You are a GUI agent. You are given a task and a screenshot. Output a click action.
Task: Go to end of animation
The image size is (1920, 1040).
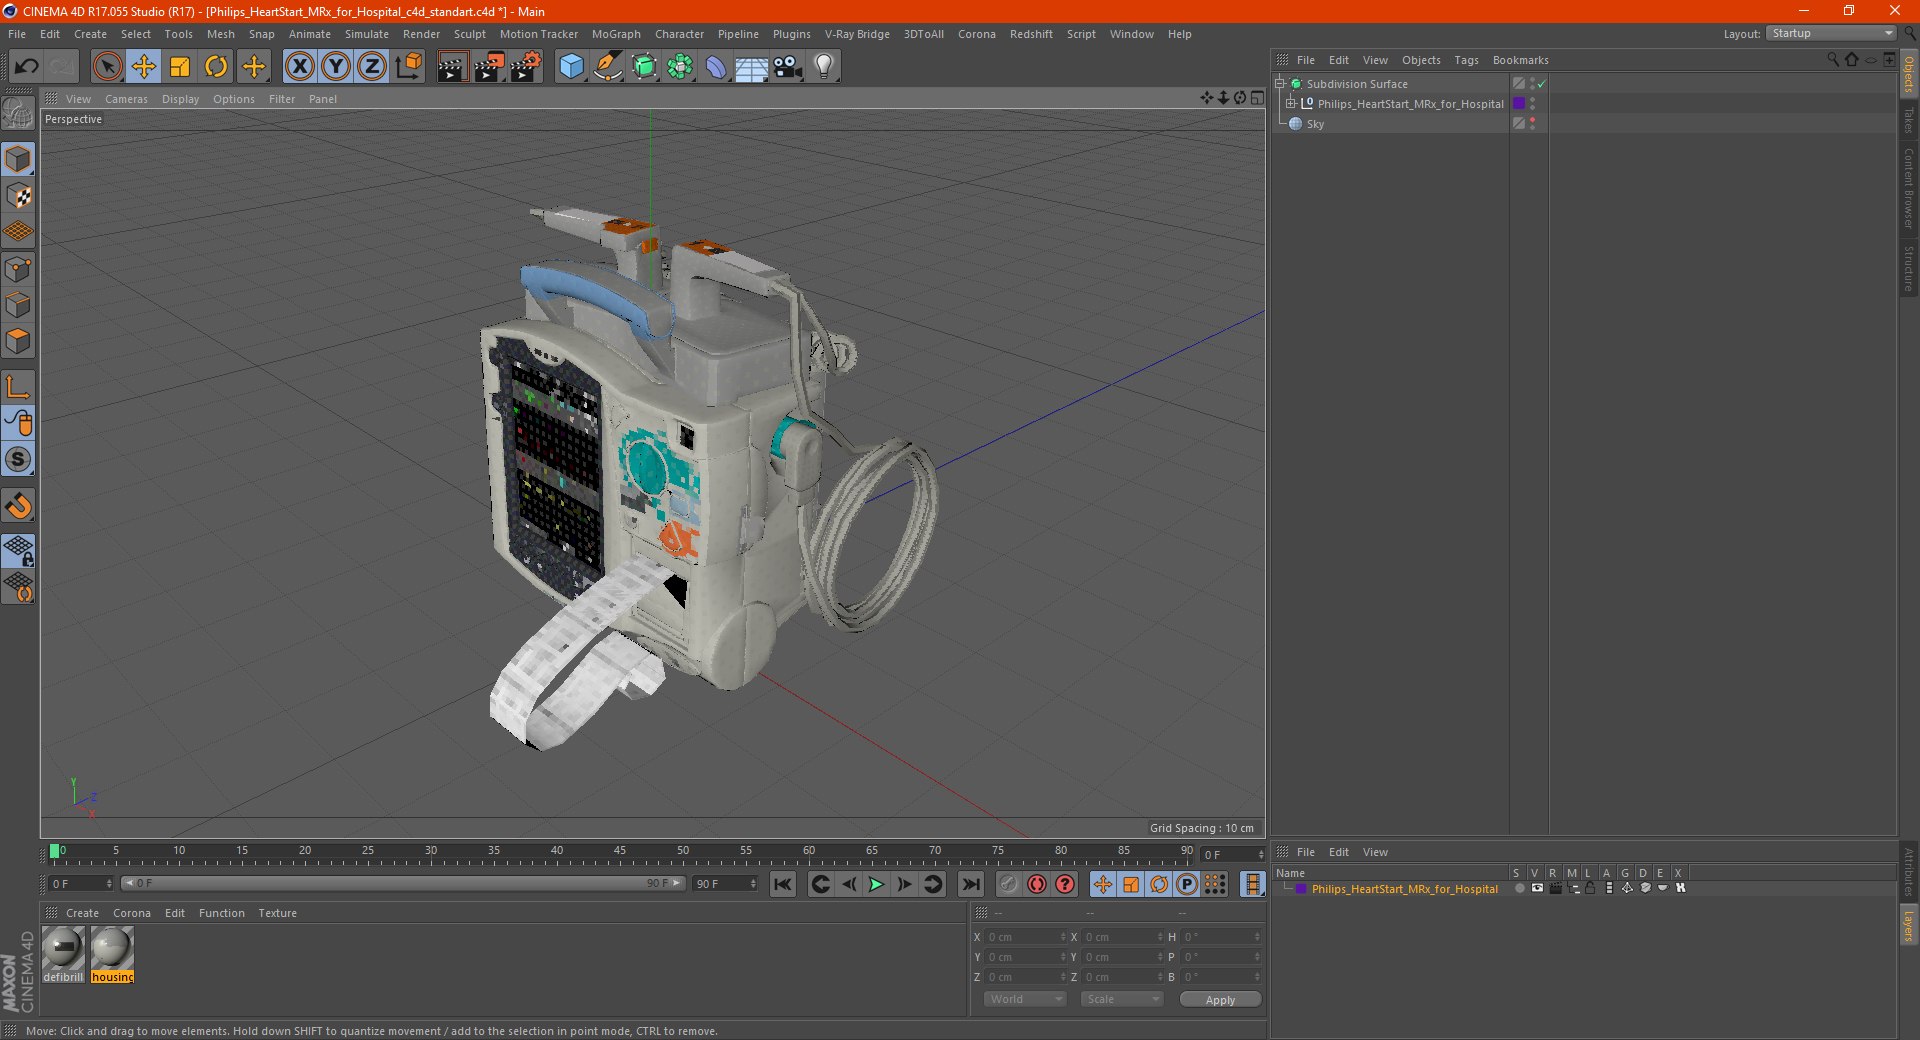[x=970, y=884]
